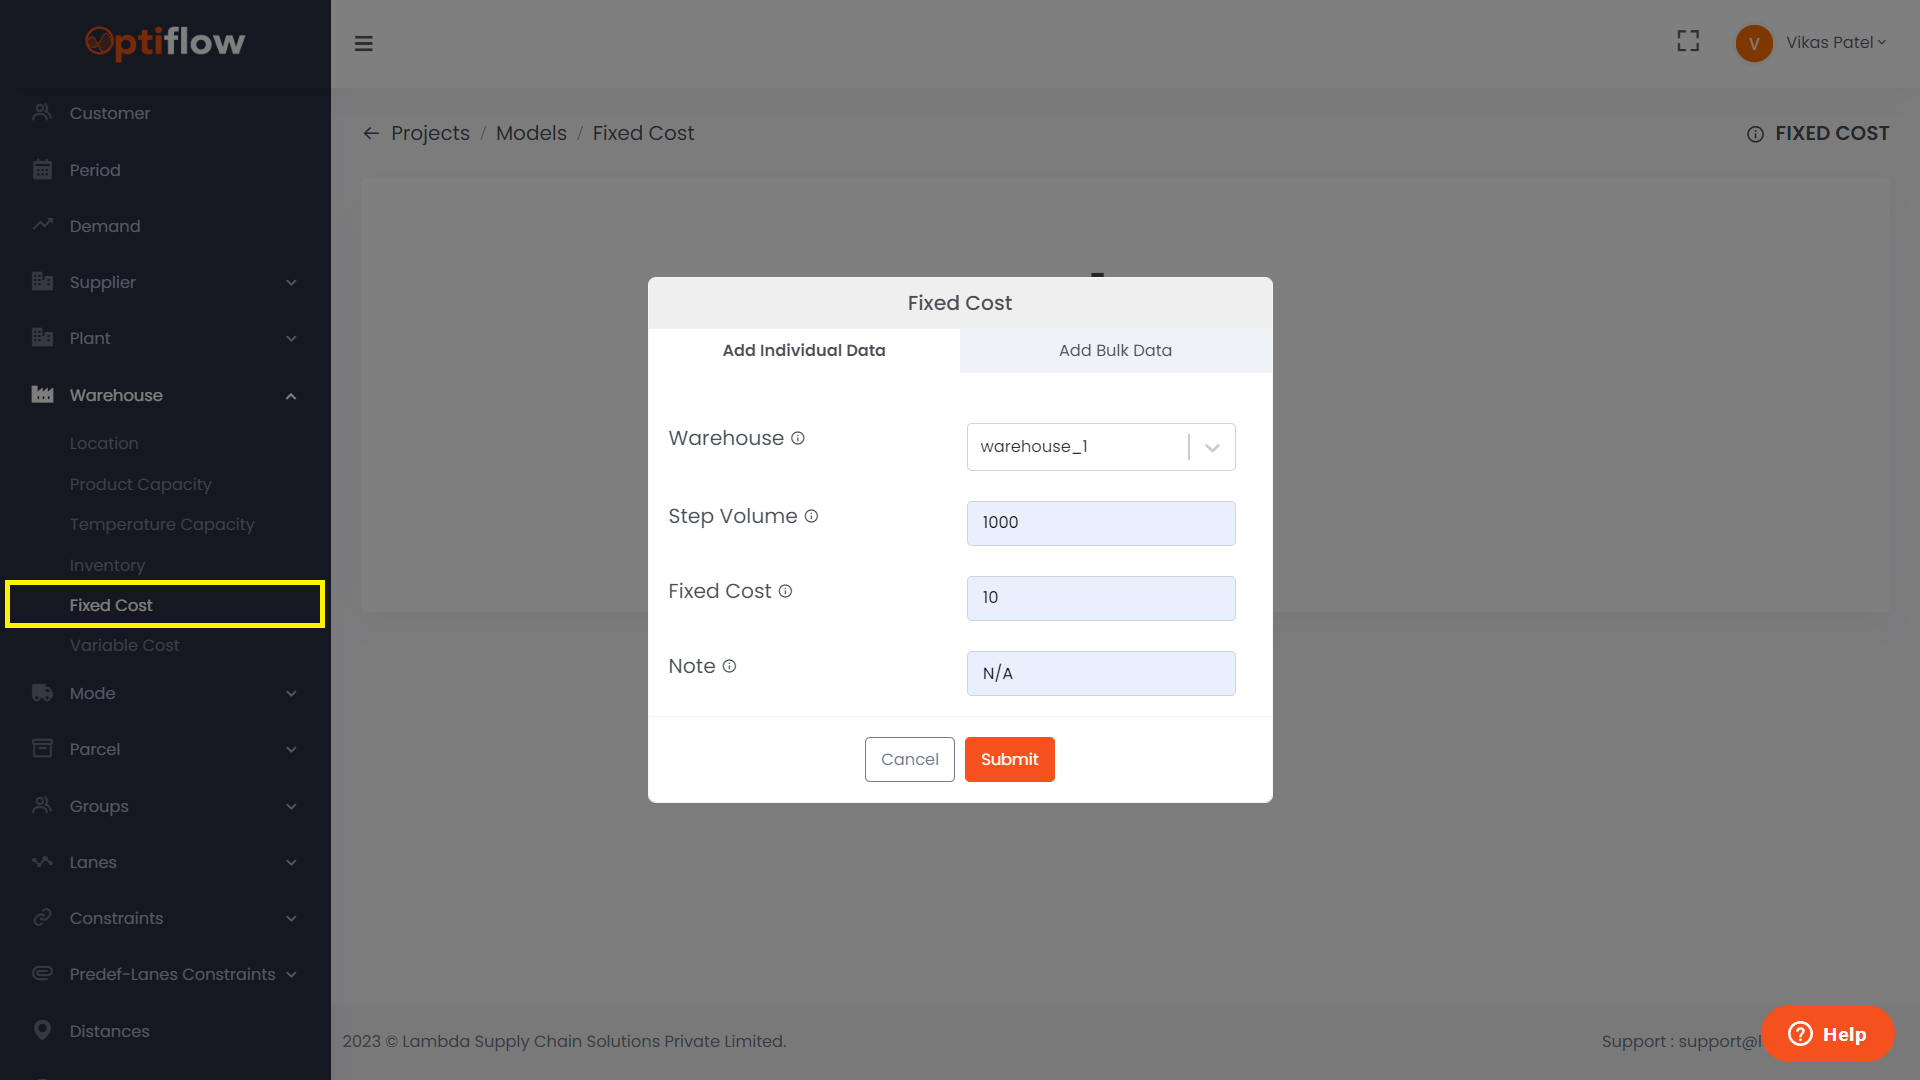Open the Period section icon
Image resolution: width=1920 pixels, height=1080 pixels.
pos(42,169)
